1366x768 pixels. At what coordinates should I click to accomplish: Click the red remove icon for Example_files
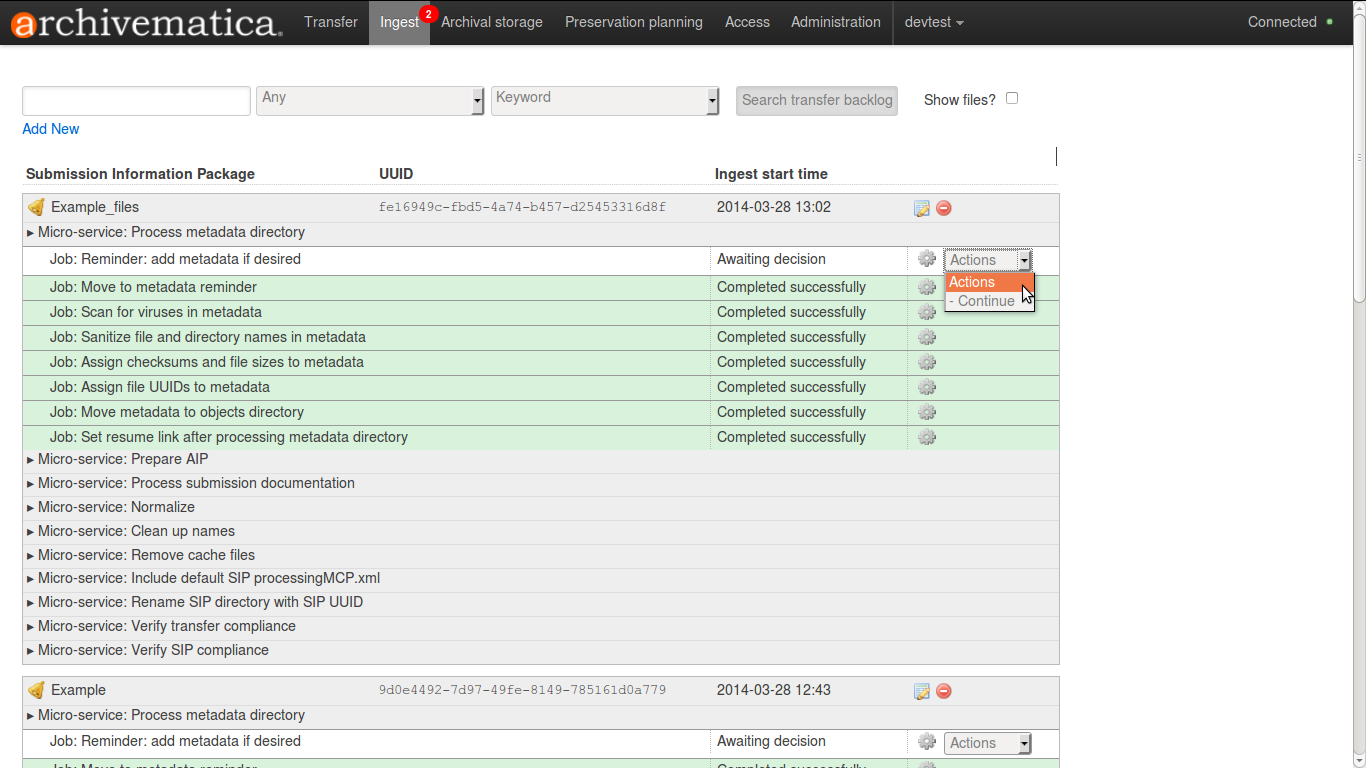tap(943, 208)
